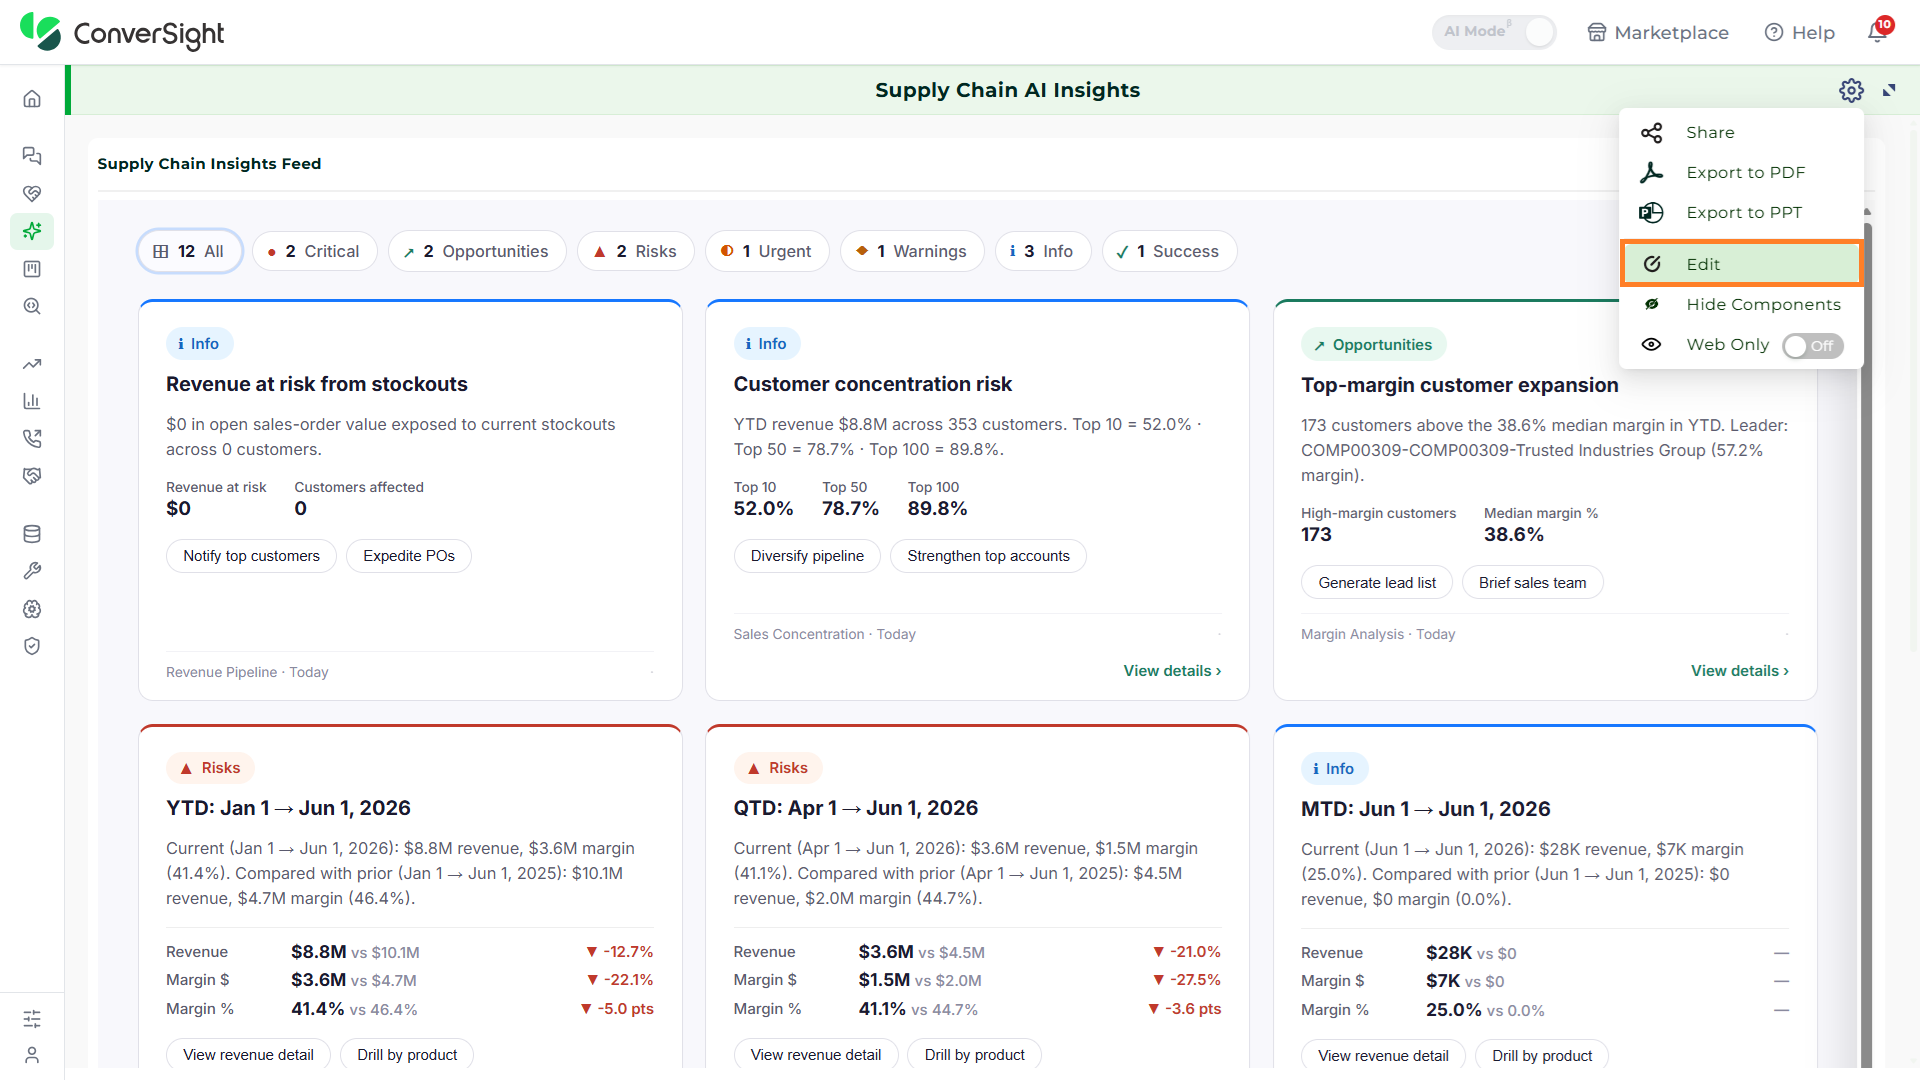Image resolution: width=1920 pixels, height=1080 pixels.
Task: Filter by 2 Opportunities chip
Action: (x=477, y=251)
